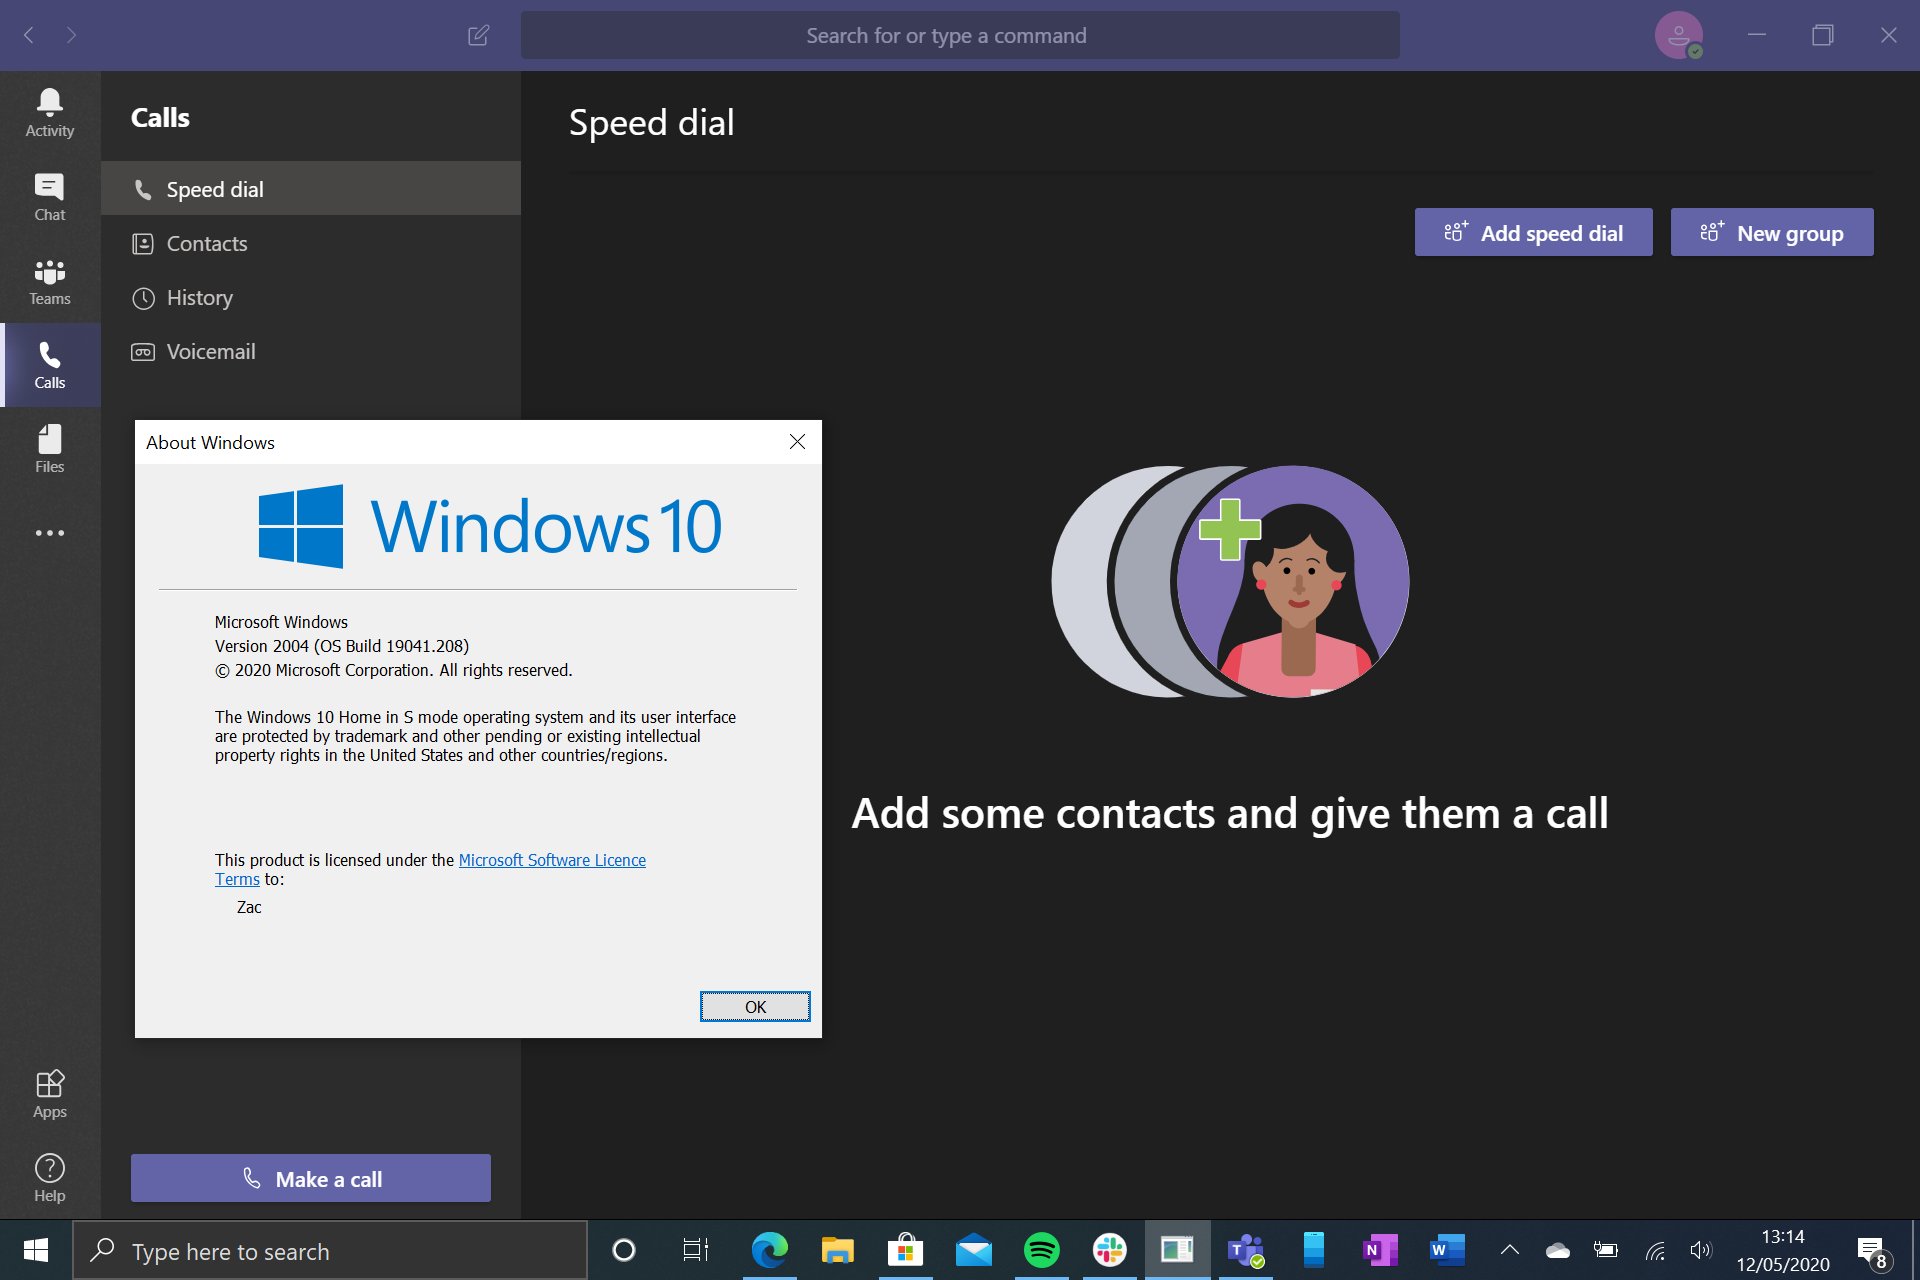Image resolution: width=1920 pixels, height=1280 pixels.
Task: Open the Windows Start menu
Action: coord(36,1250)
